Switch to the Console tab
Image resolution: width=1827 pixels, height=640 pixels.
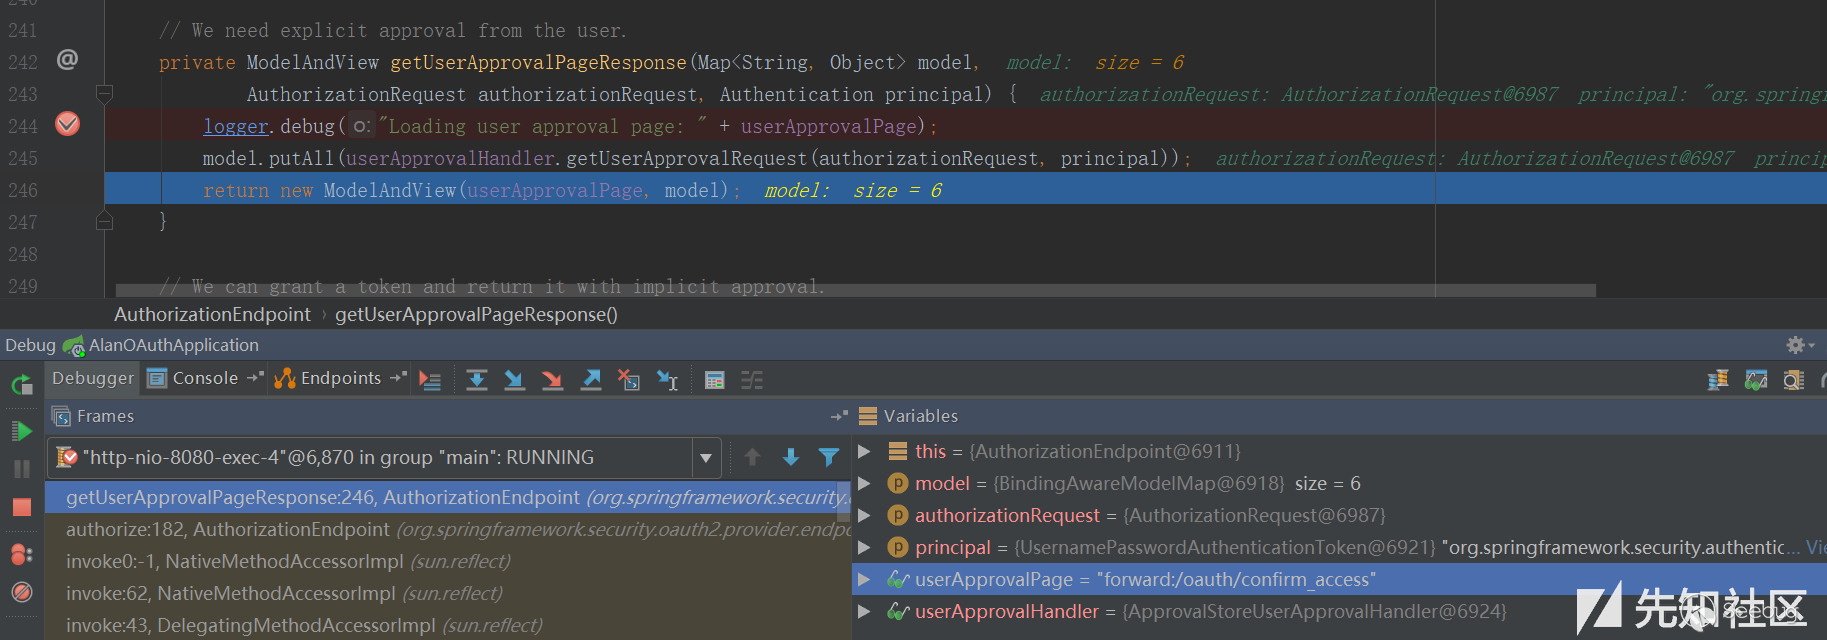click(x=204, y=378)
